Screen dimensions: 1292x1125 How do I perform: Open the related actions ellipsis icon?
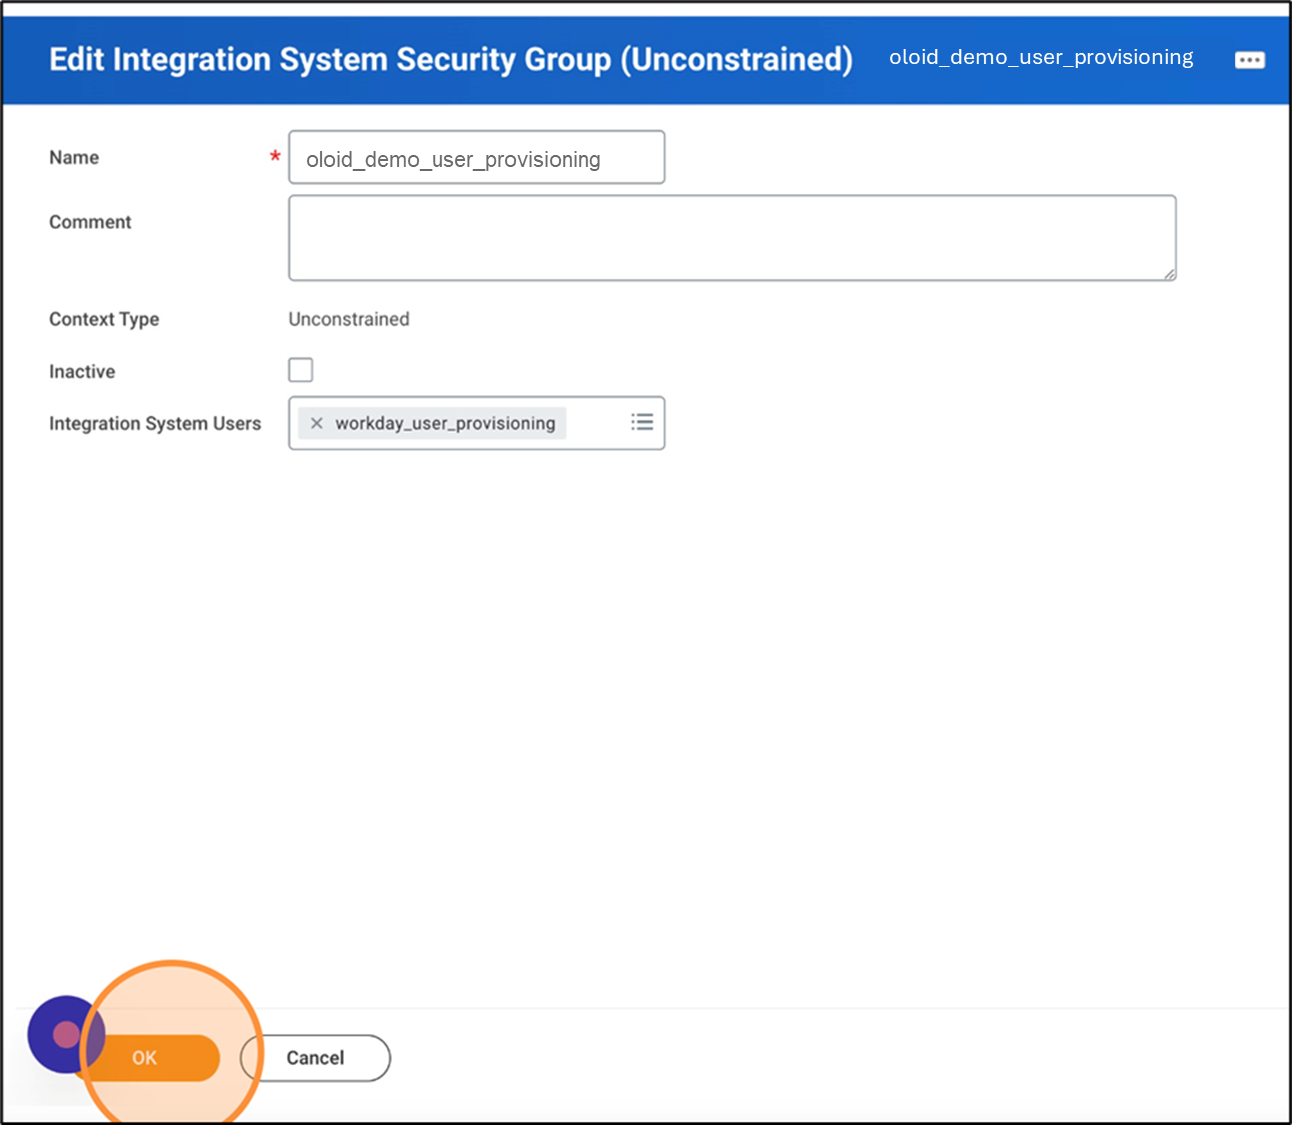tap(1249, 60)
